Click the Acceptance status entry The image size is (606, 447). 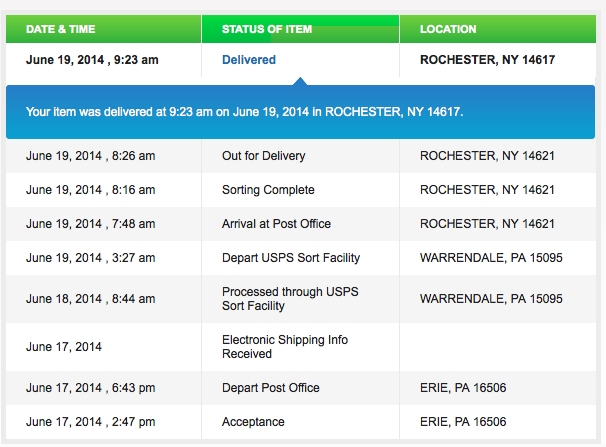coord(253,422)
